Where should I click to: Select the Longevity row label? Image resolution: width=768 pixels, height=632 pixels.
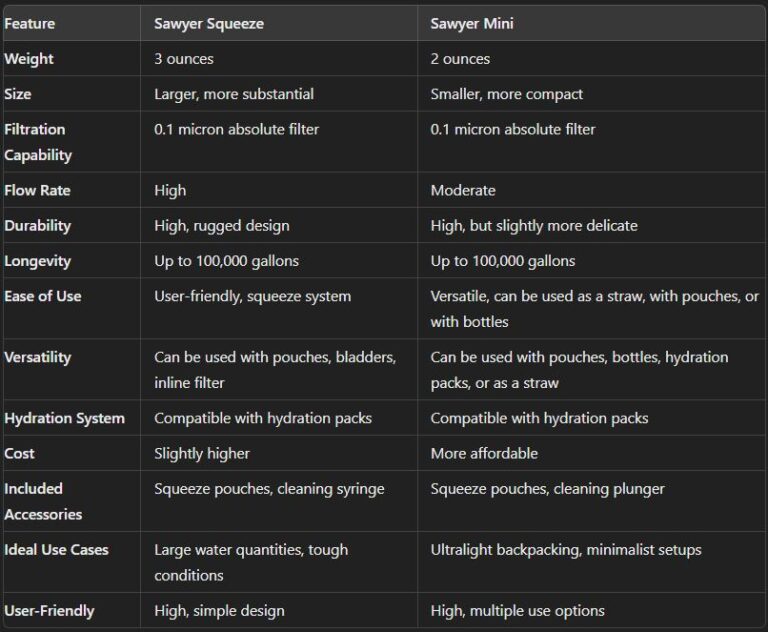pyautogui.click(x=37, y=261)
